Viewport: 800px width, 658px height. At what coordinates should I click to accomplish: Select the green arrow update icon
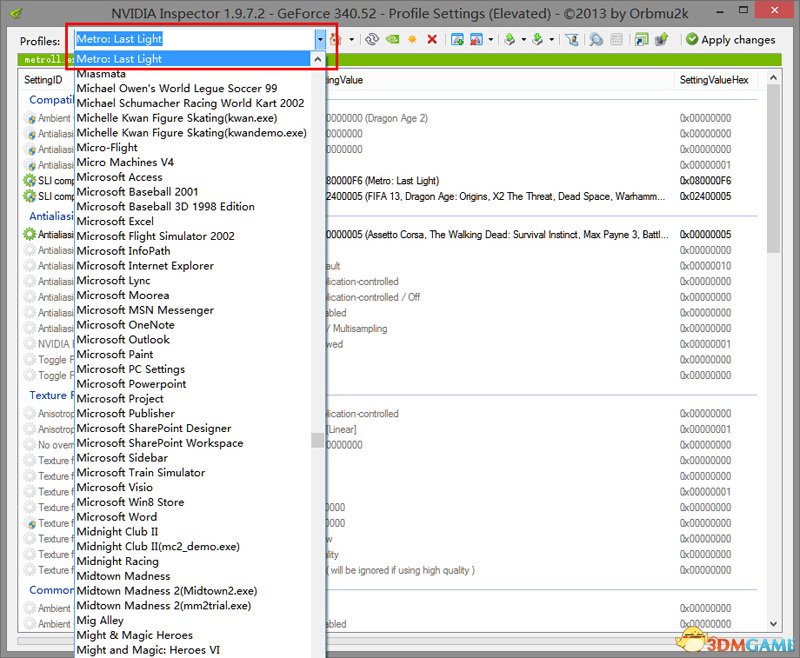point(661,39)
